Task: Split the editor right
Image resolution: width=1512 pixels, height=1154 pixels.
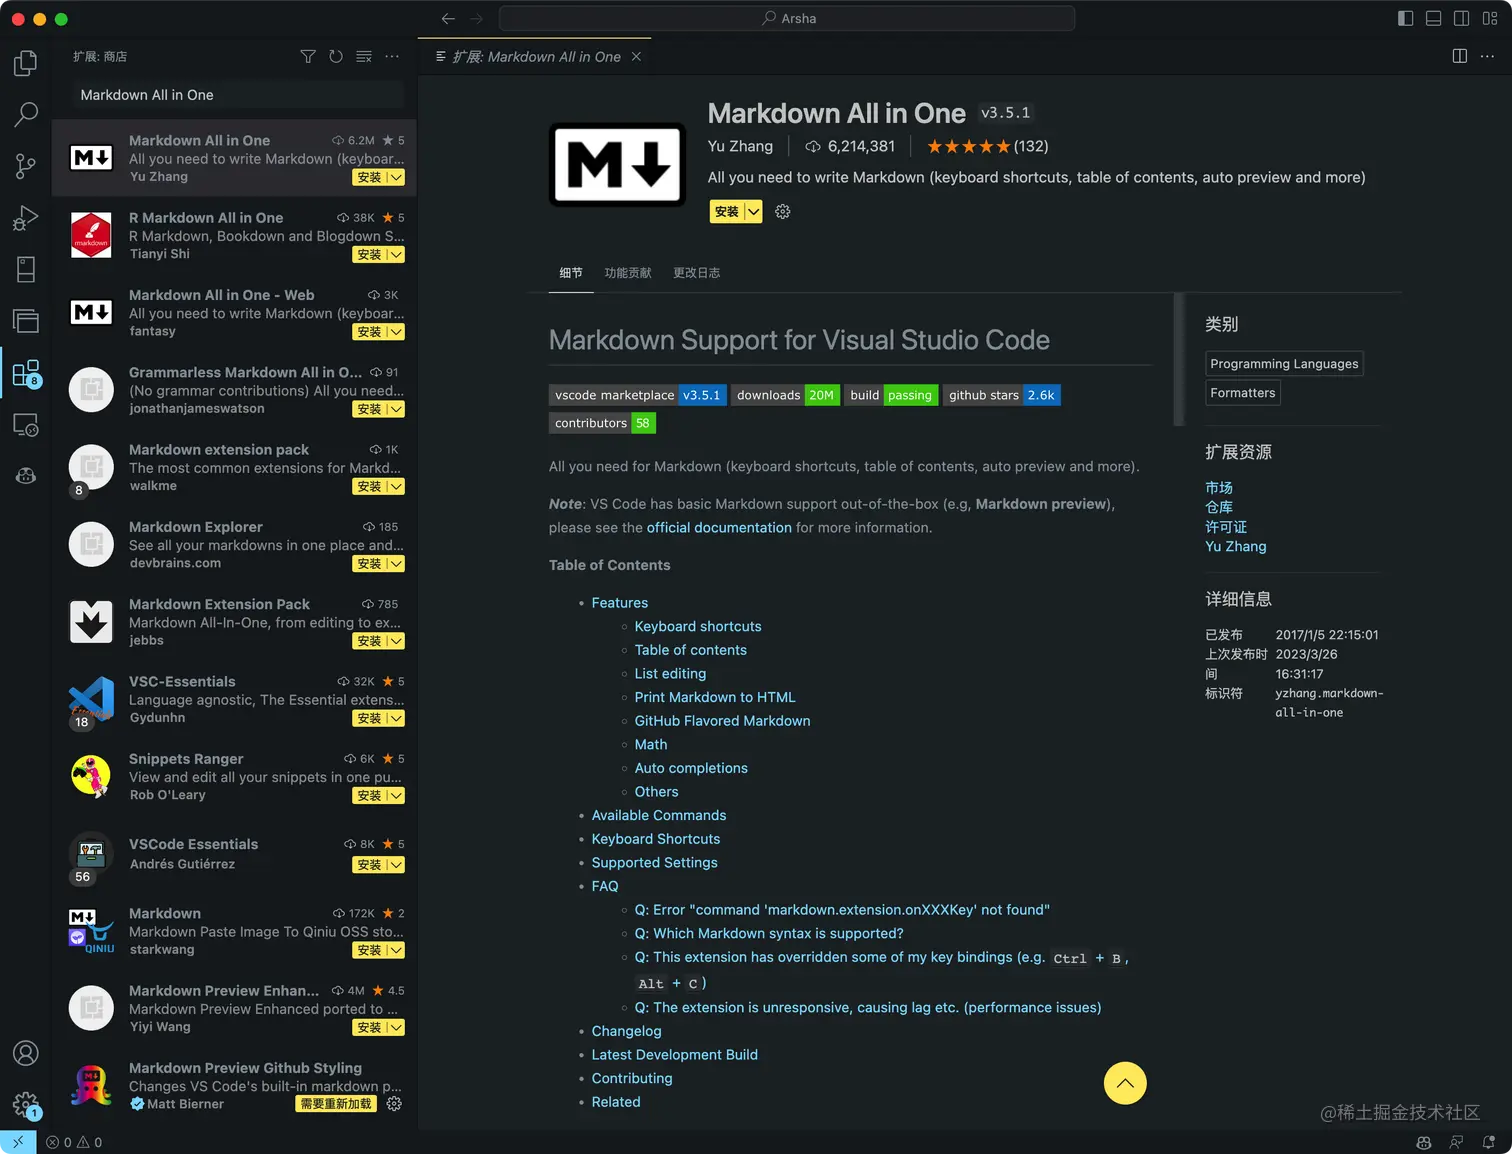Action: [x=1460, y=56]
